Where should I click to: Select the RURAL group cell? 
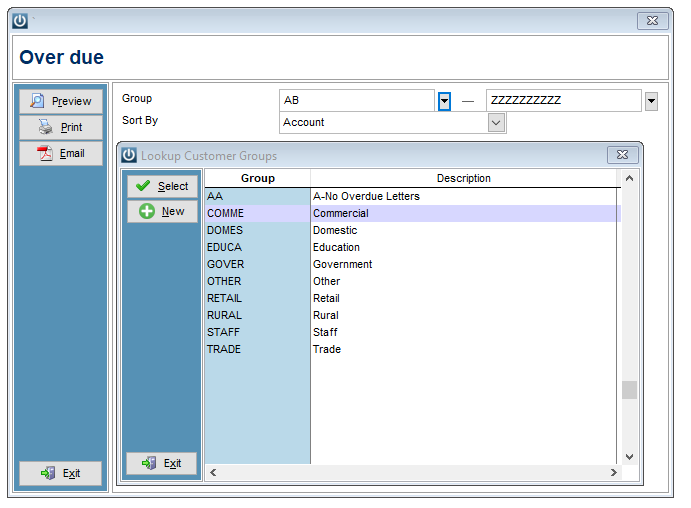click(258, 315)
